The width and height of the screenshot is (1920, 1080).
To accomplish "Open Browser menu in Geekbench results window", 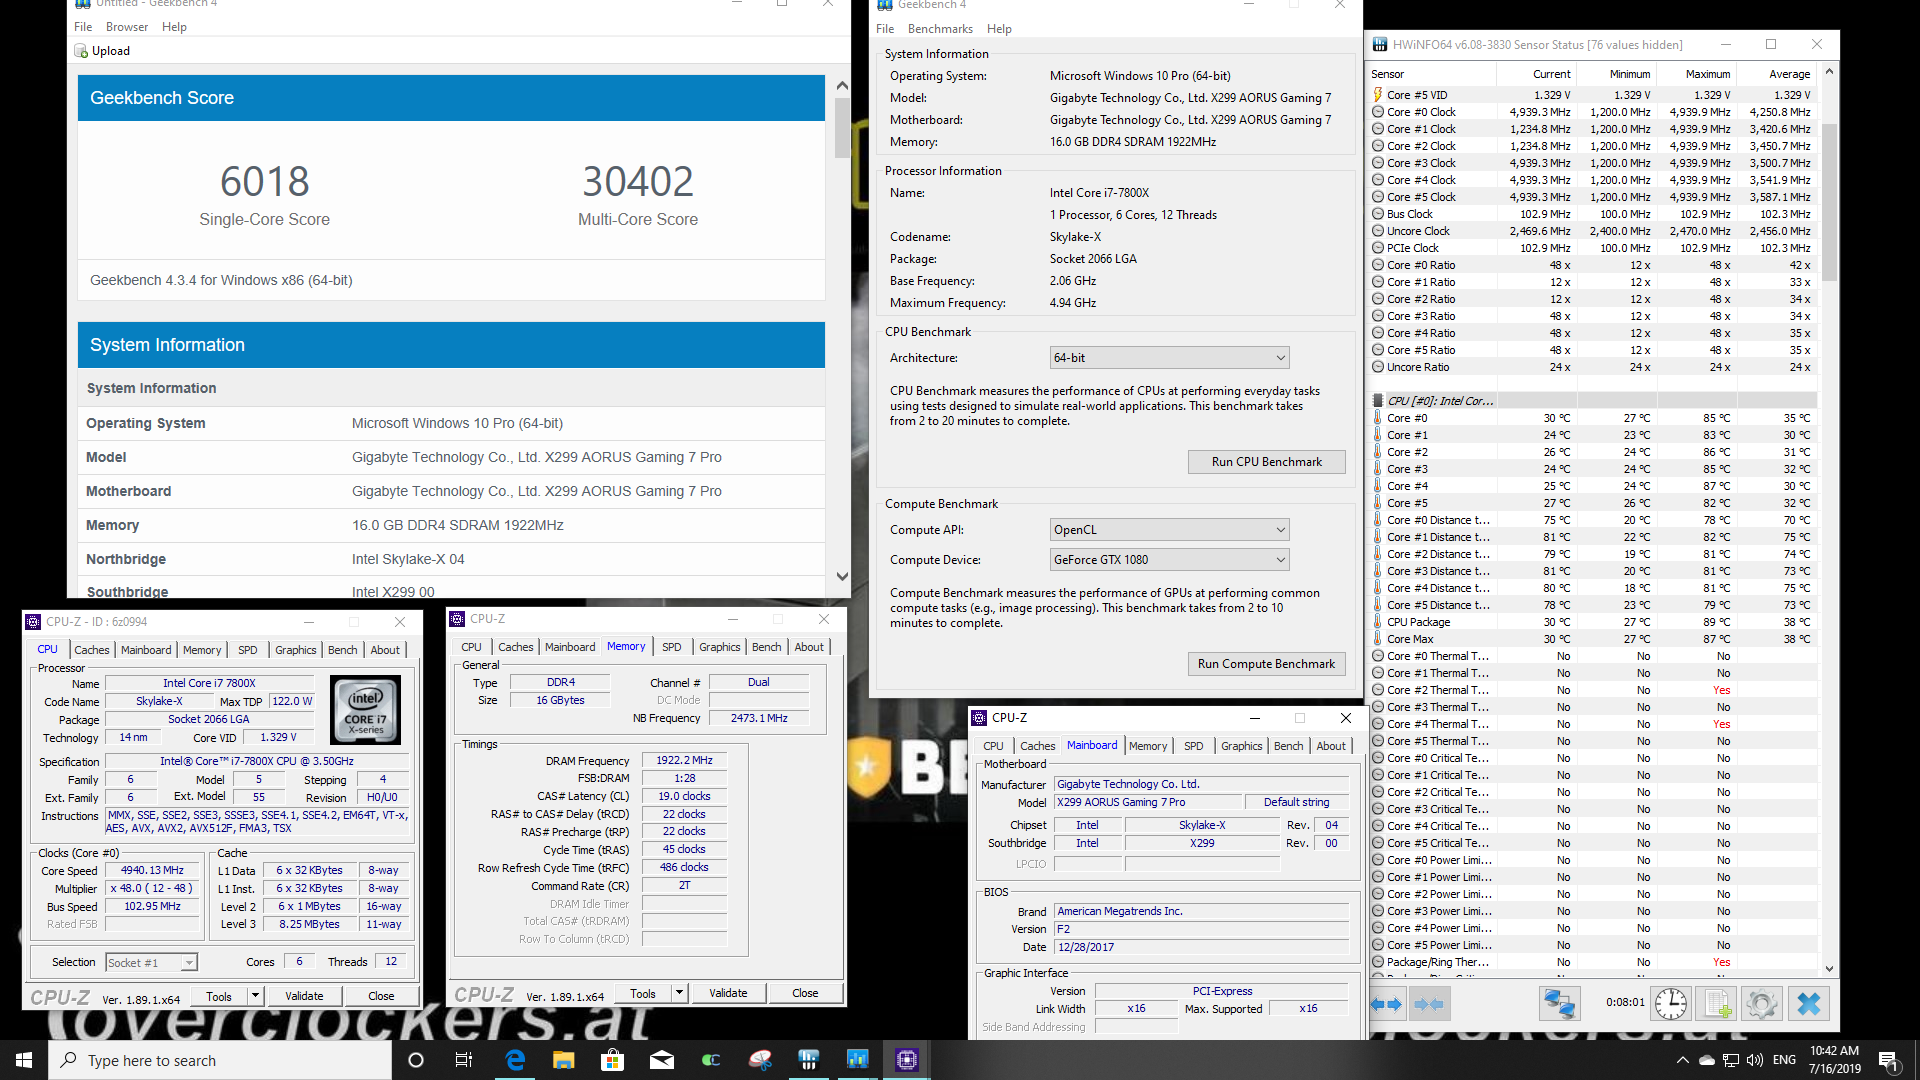I will 127,27.
